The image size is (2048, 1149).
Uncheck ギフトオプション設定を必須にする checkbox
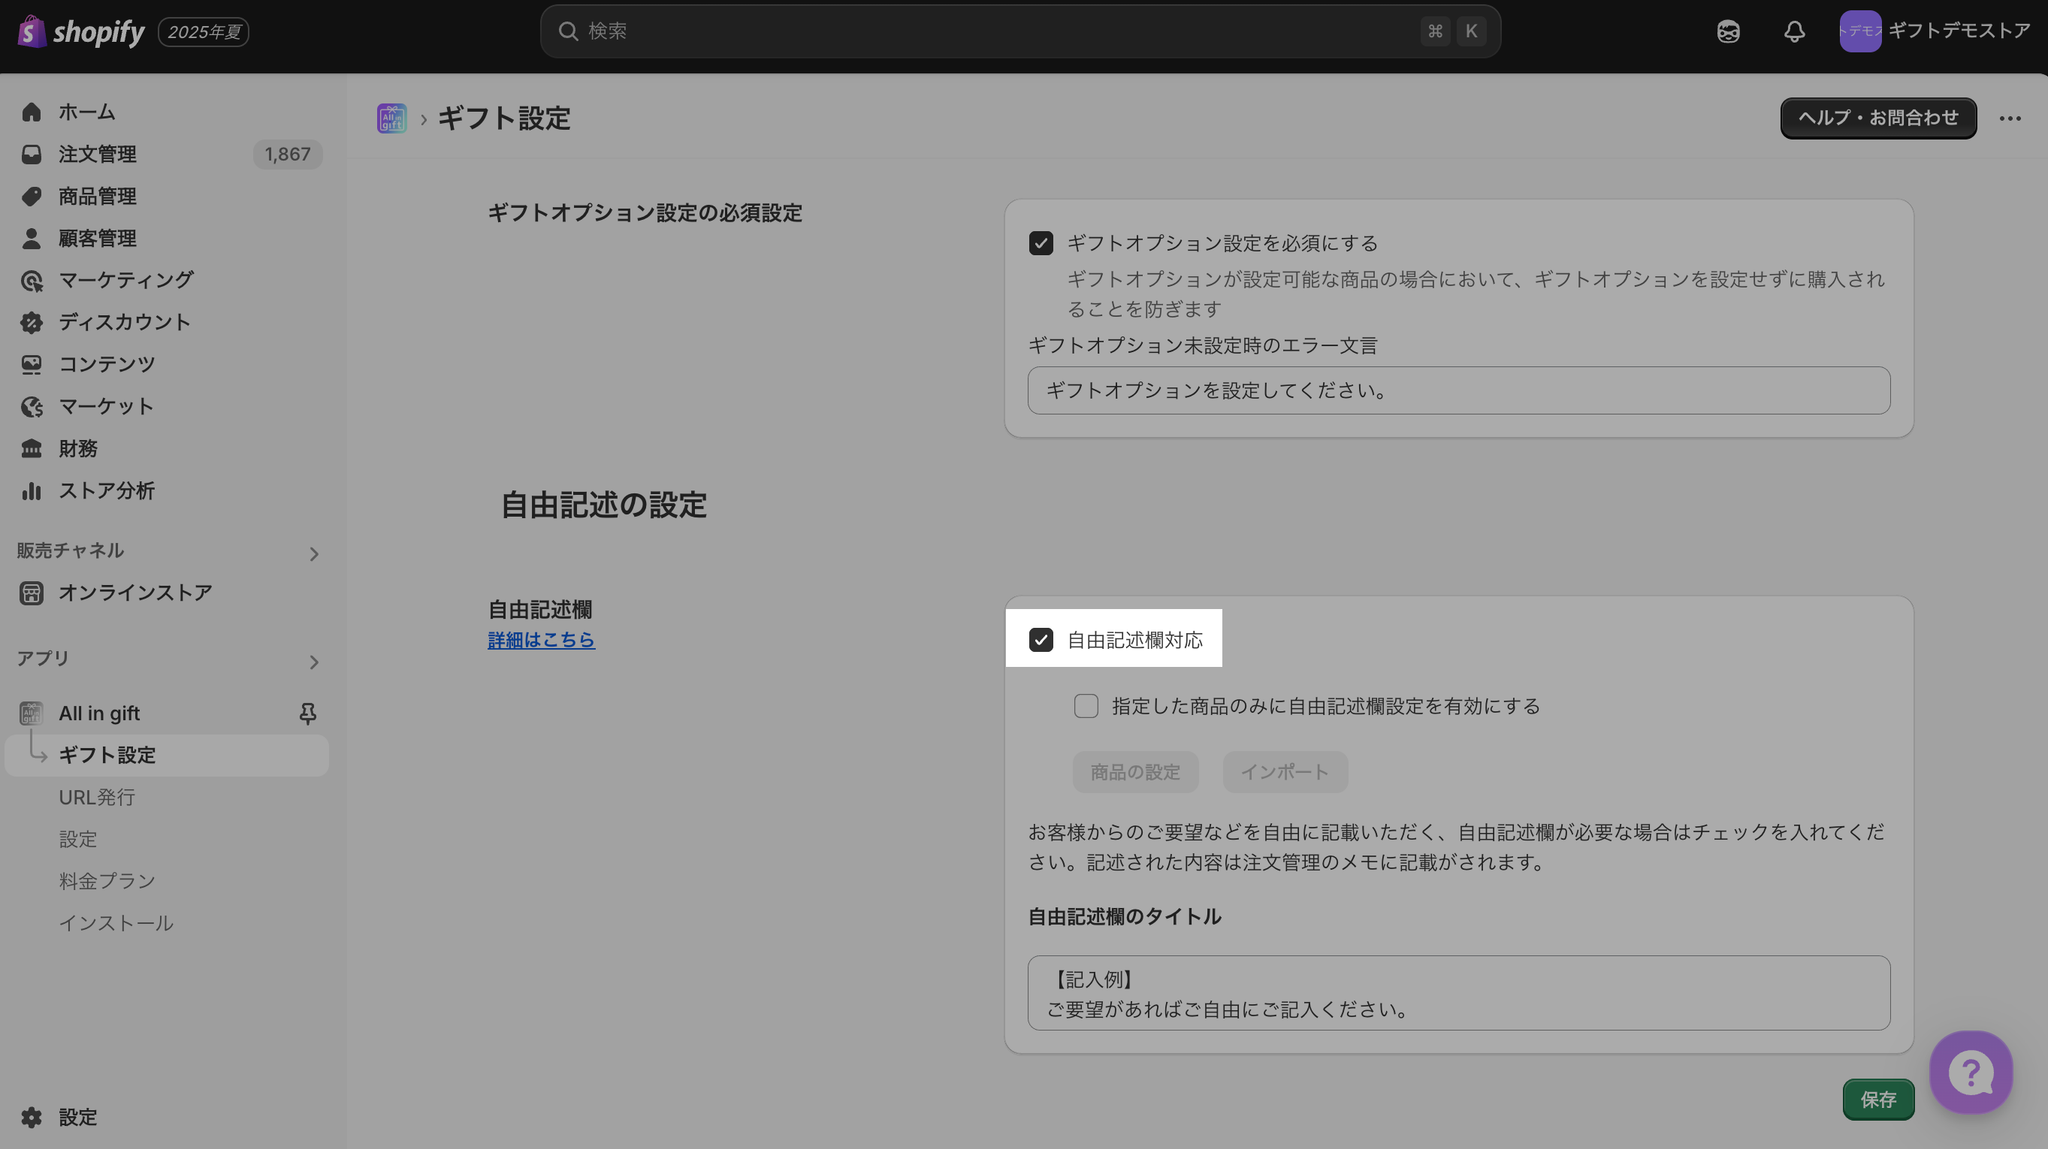[1041, 243]
